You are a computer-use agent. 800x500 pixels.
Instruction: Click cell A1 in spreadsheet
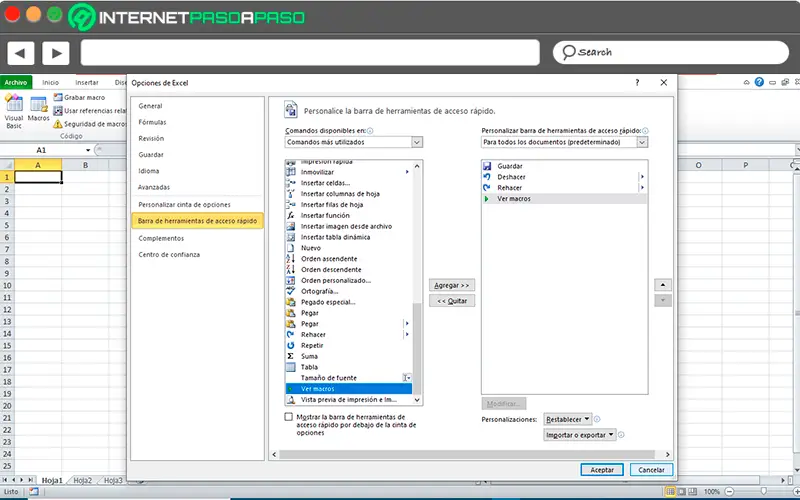coord(38,177)
